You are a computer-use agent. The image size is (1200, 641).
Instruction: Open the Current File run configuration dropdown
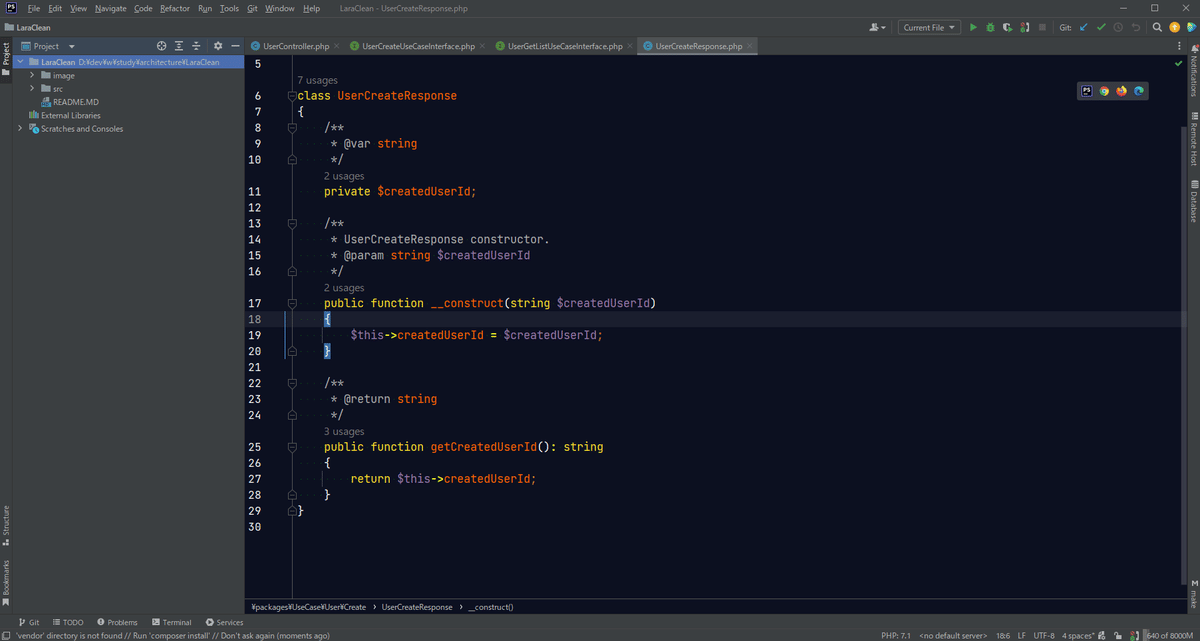tap(928, 27)
